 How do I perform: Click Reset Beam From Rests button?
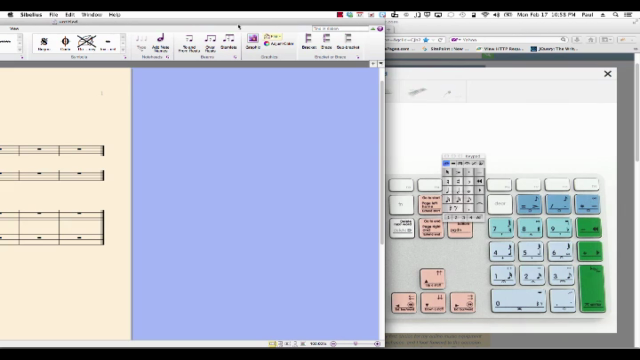(189, 43)
